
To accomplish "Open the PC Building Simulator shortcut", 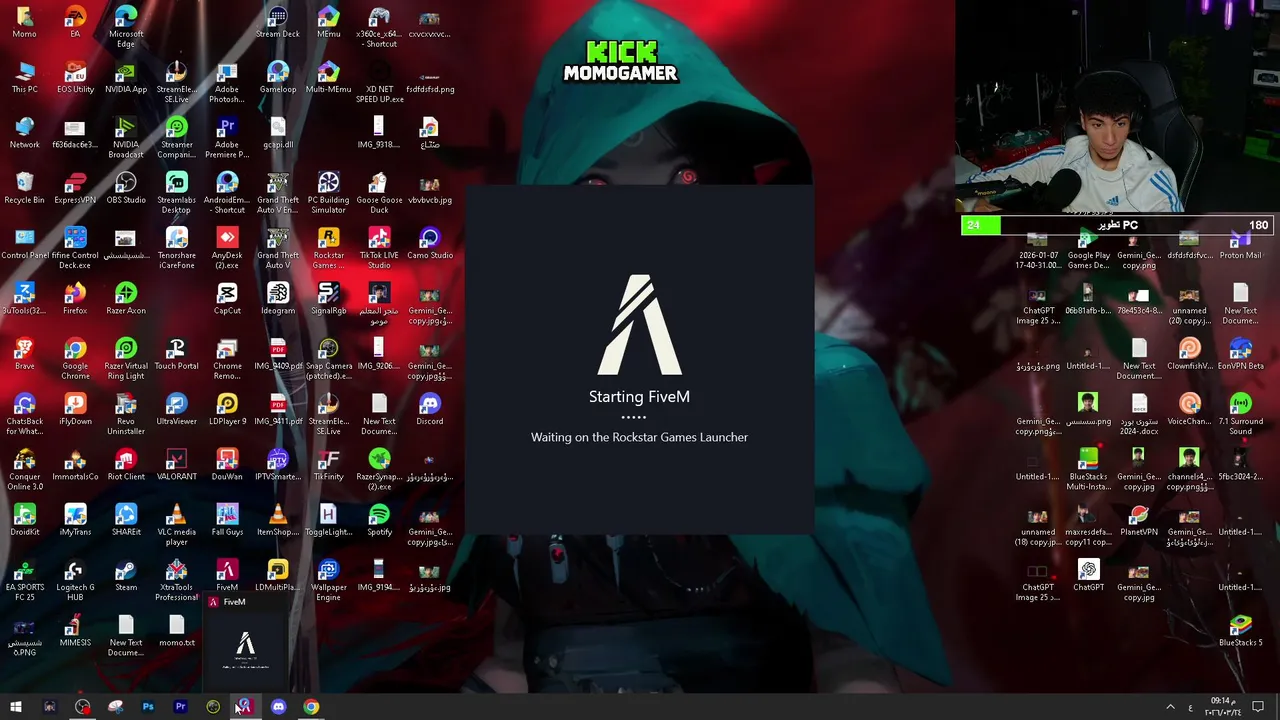I will coord(328,193).
